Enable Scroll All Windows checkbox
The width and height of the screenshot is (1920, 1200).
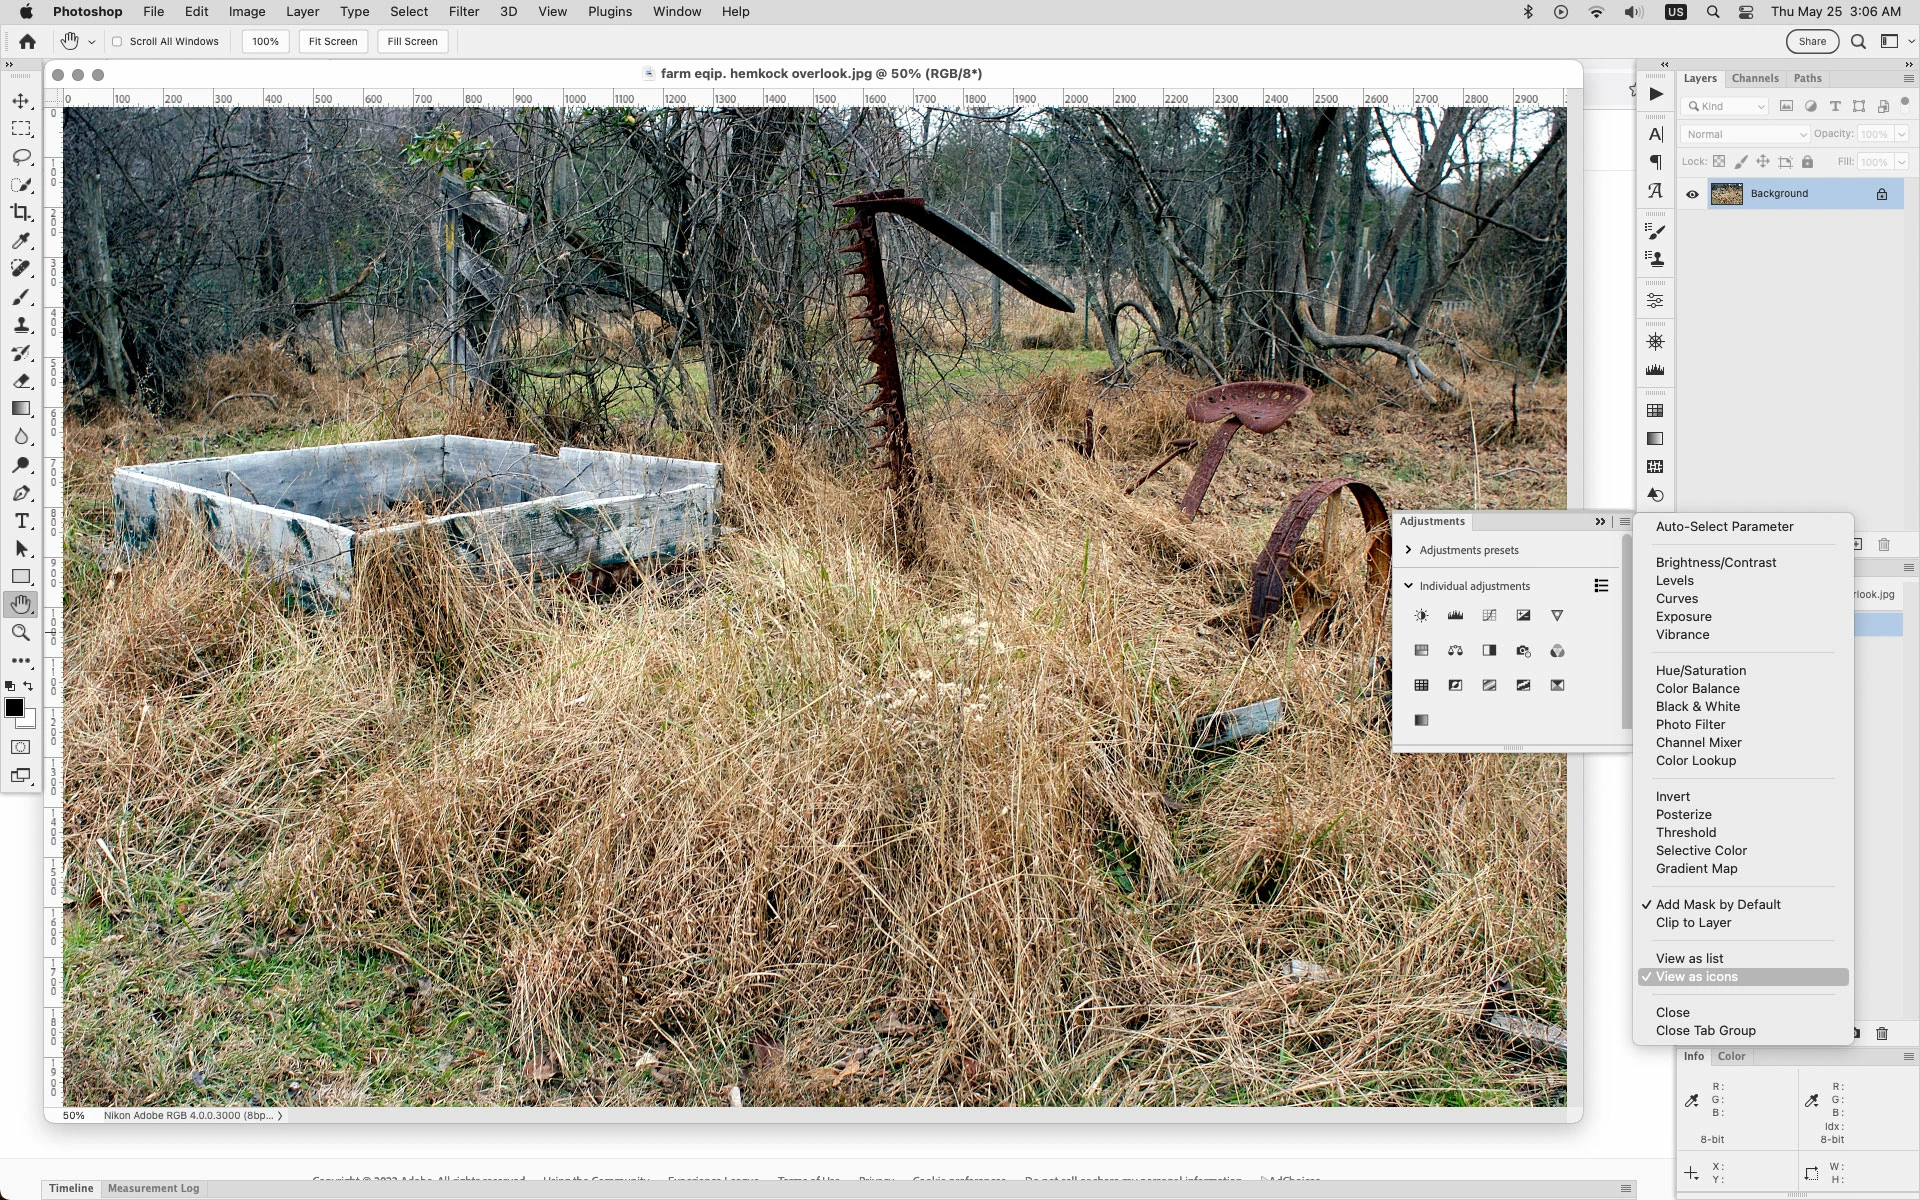tap(117, 42)
